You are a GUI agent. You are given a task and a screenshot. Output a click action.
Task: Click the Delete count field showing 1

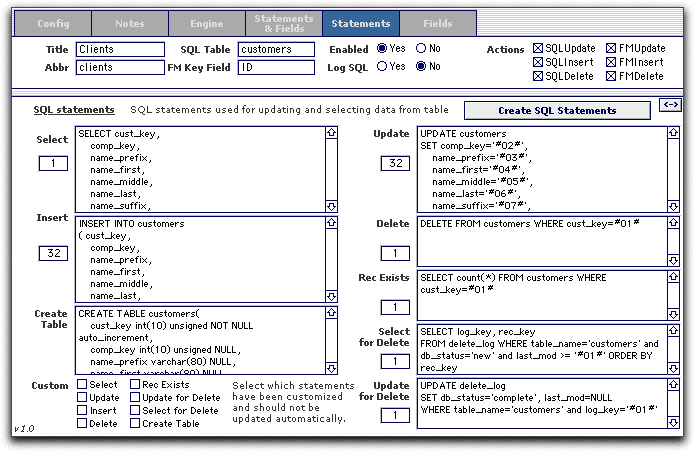click(395, 253)
